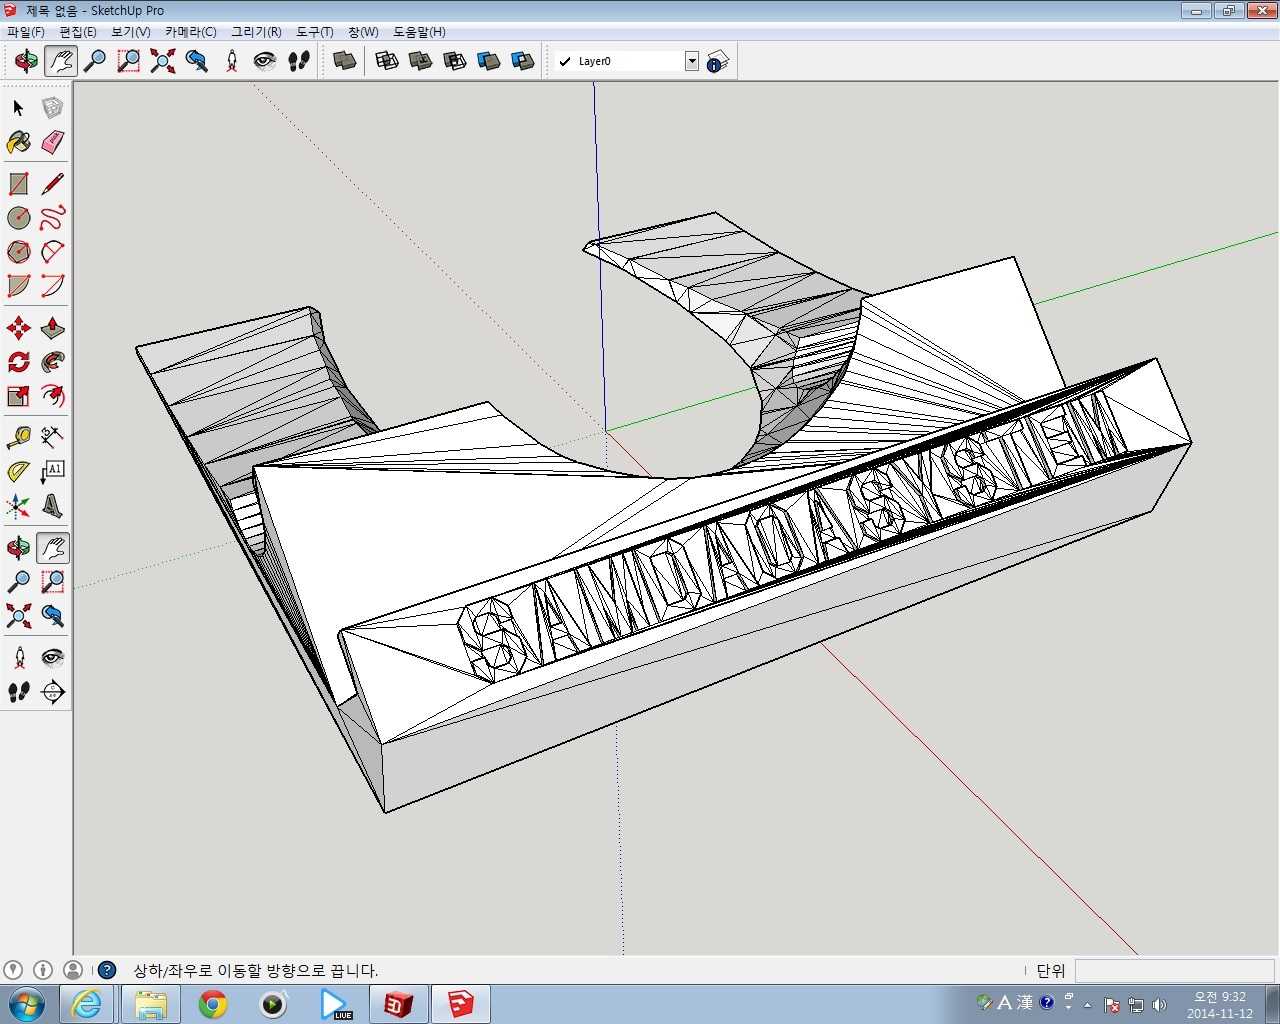Expand the Layer0 layer dropdown arrow
Image resolution: width=1280 pixels, height=1024 pixels.
coord(691,61)
